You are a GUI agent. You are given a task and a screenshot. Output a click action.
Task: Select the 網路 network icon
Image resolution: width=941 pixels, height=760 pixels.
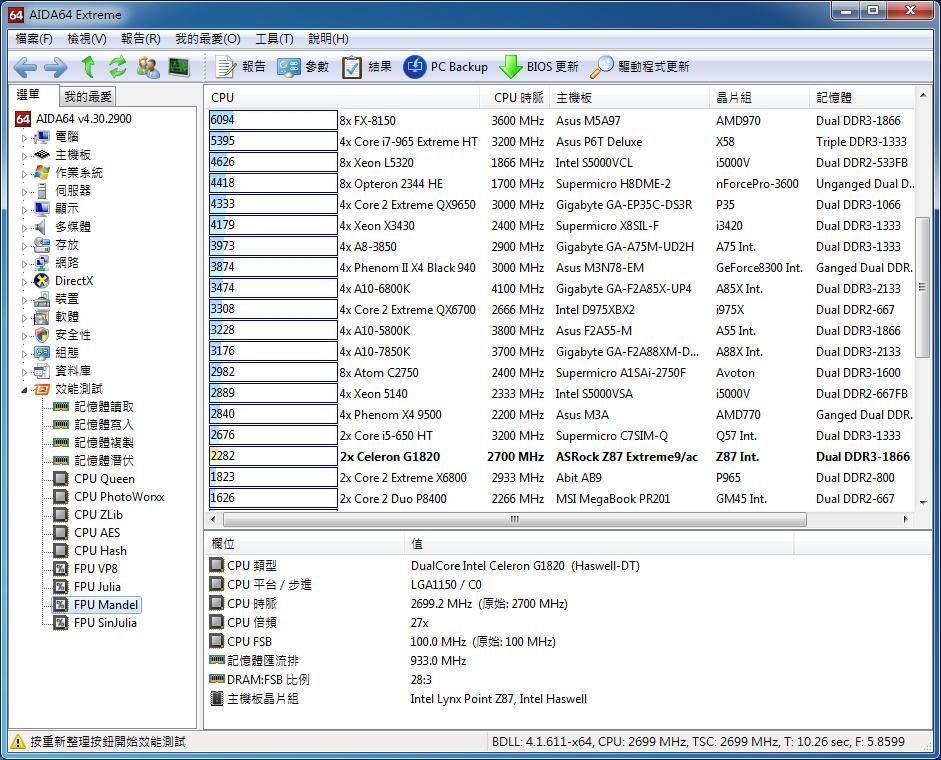point(41,263)
